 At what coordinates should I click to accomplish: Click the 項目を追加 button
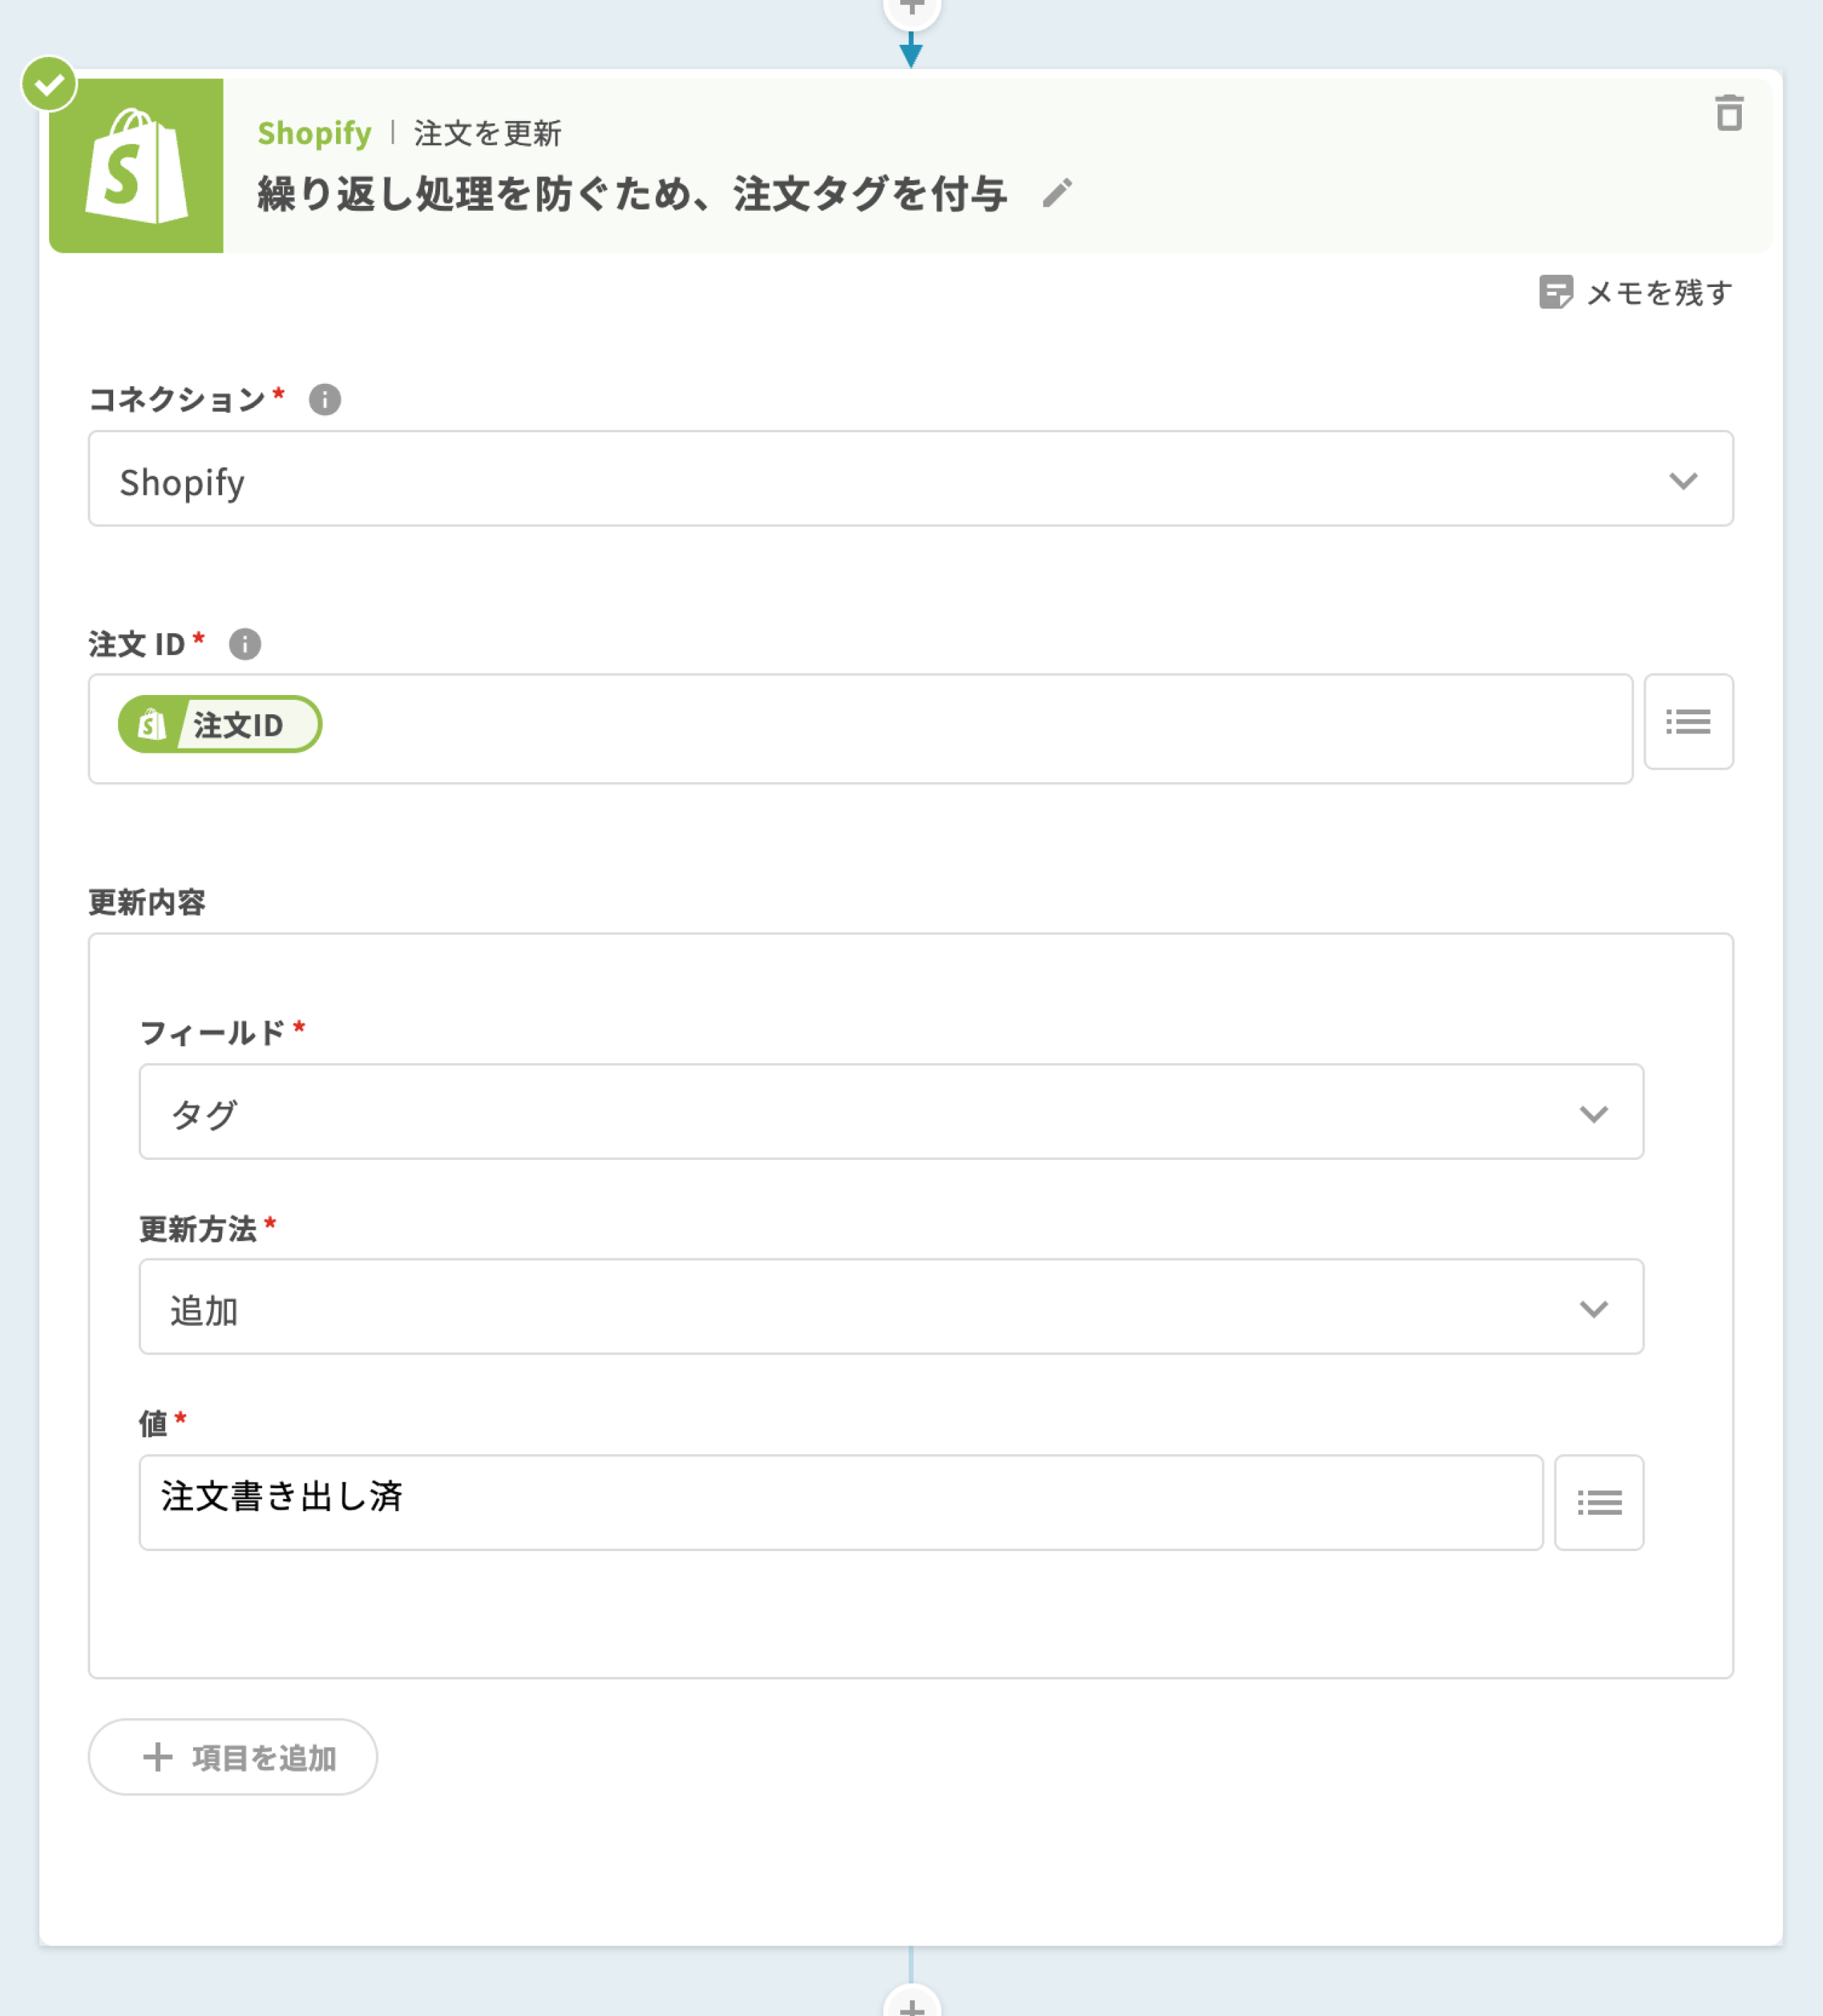pos(233,1757)
